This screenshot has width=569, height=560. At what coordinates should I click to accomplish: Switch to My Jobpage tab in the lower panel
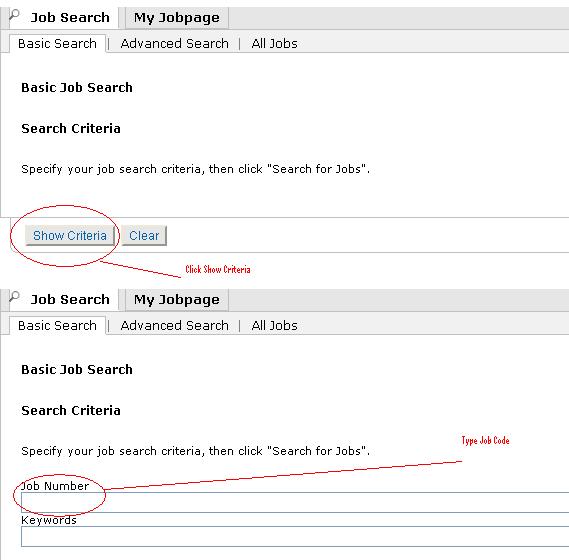point(177,300)
